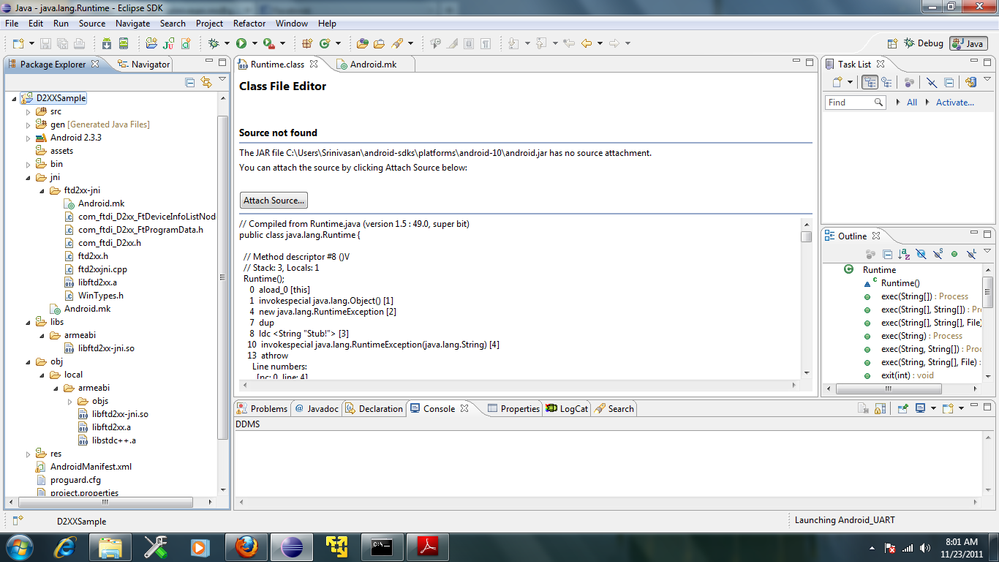Click the Attach Source... button
Viewport: 999px width, 562px height.
(x=274, y=200)
